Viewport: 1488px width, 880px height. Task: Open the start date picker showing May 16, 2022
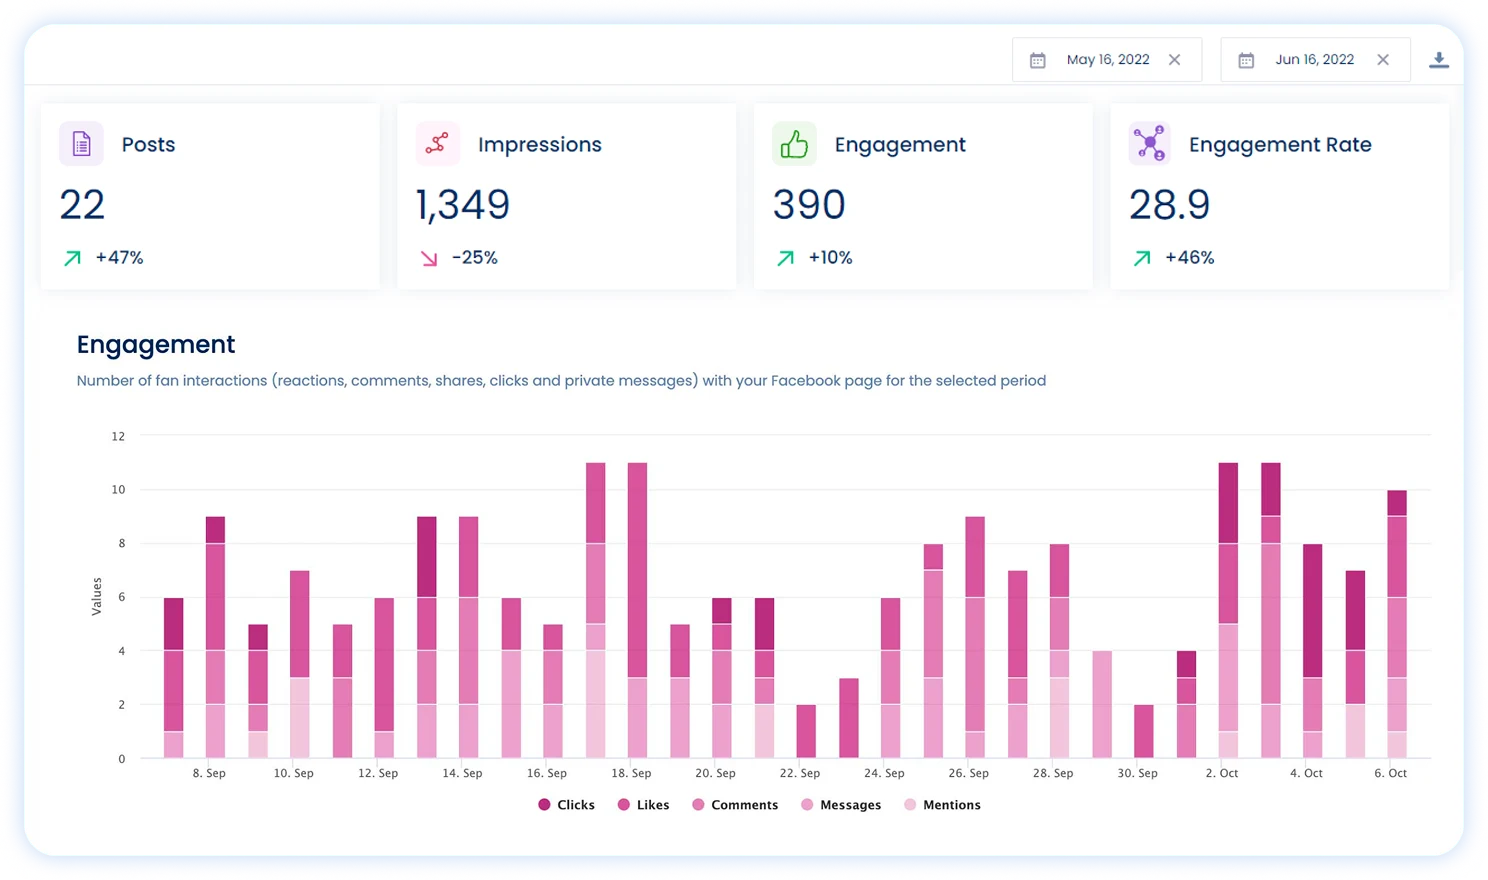(1108, 59)
